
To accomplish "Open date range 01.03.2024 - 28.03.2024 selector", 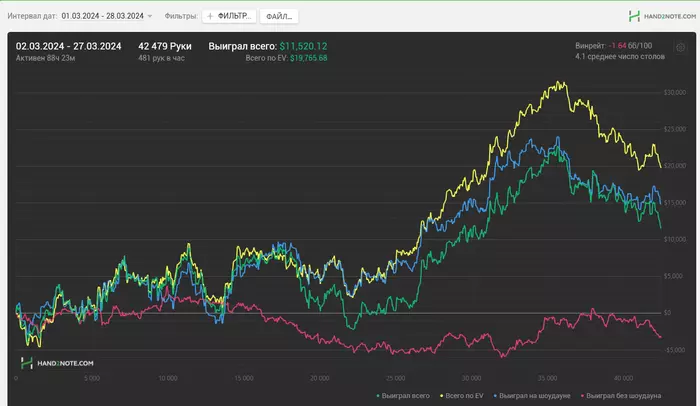I will pos(101,16).
